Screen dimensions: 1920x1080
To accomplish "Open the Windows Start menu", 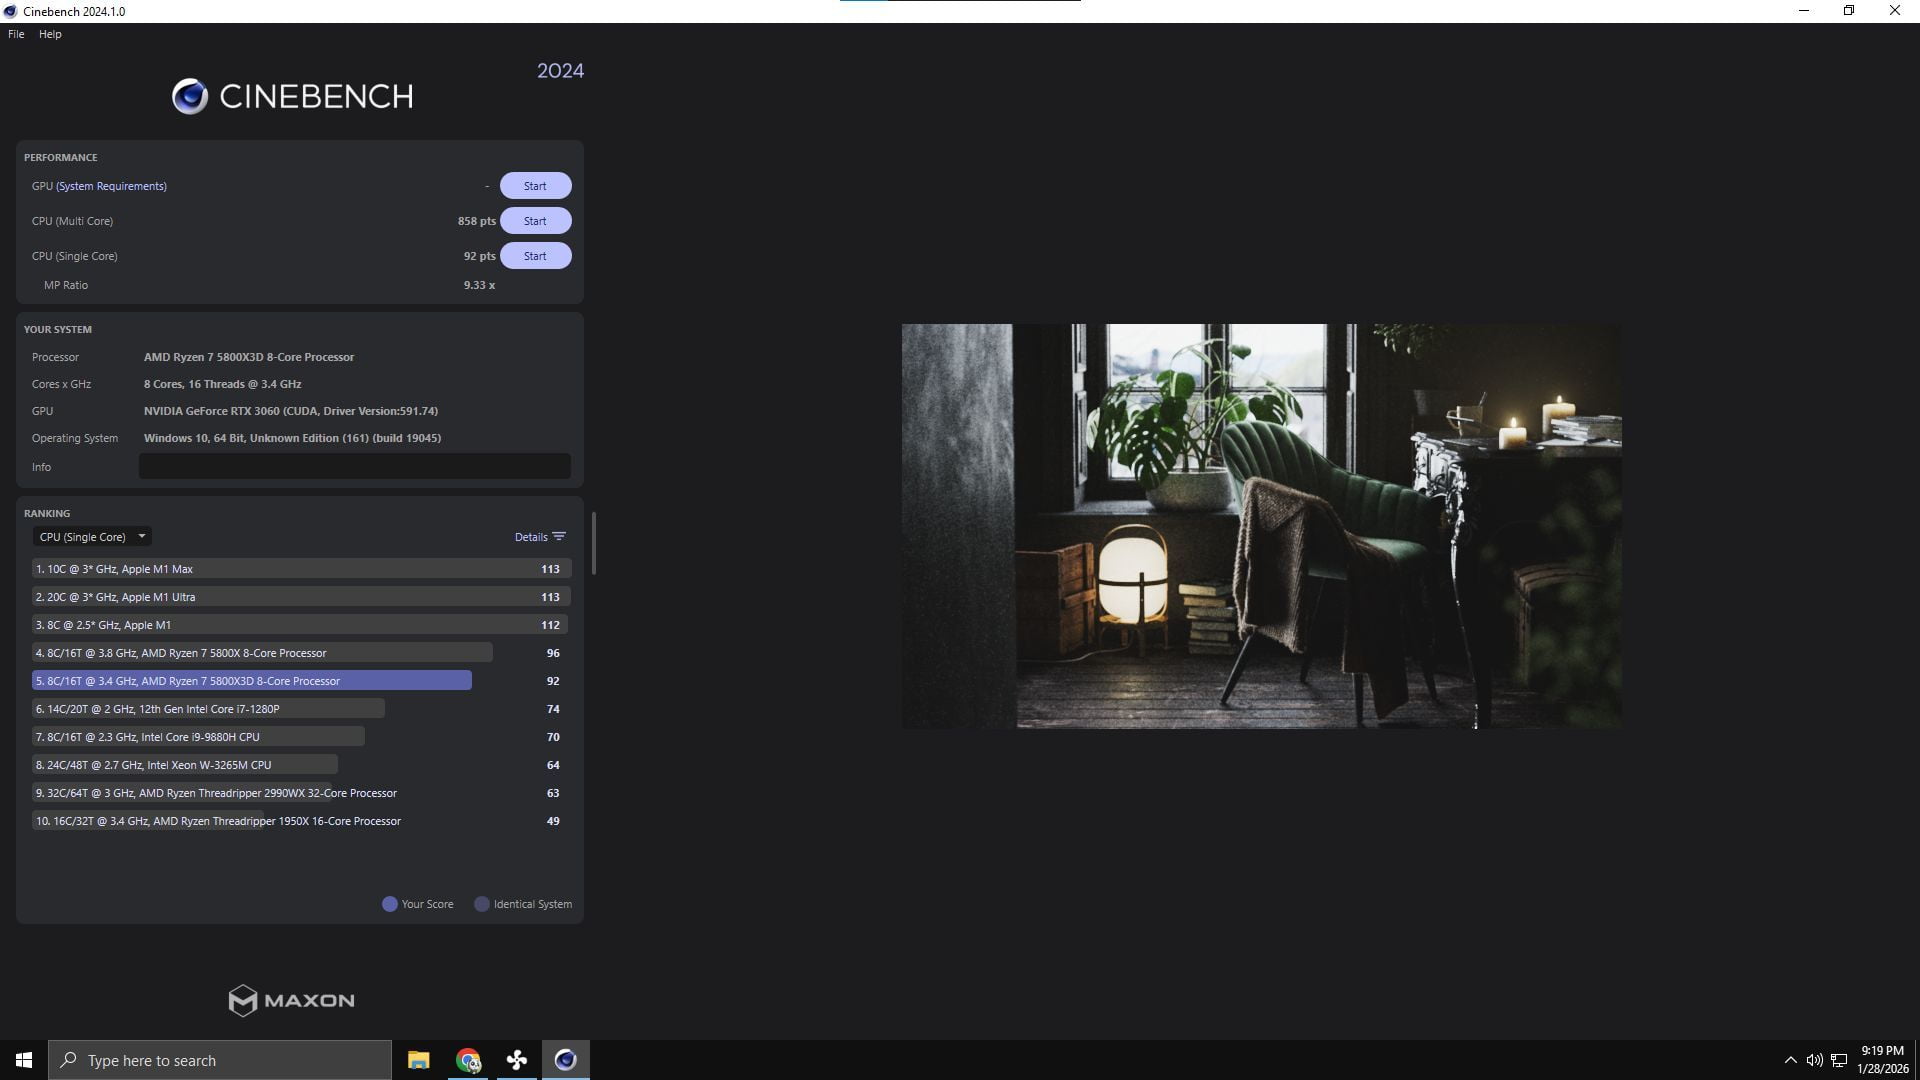I will 24,1060.
